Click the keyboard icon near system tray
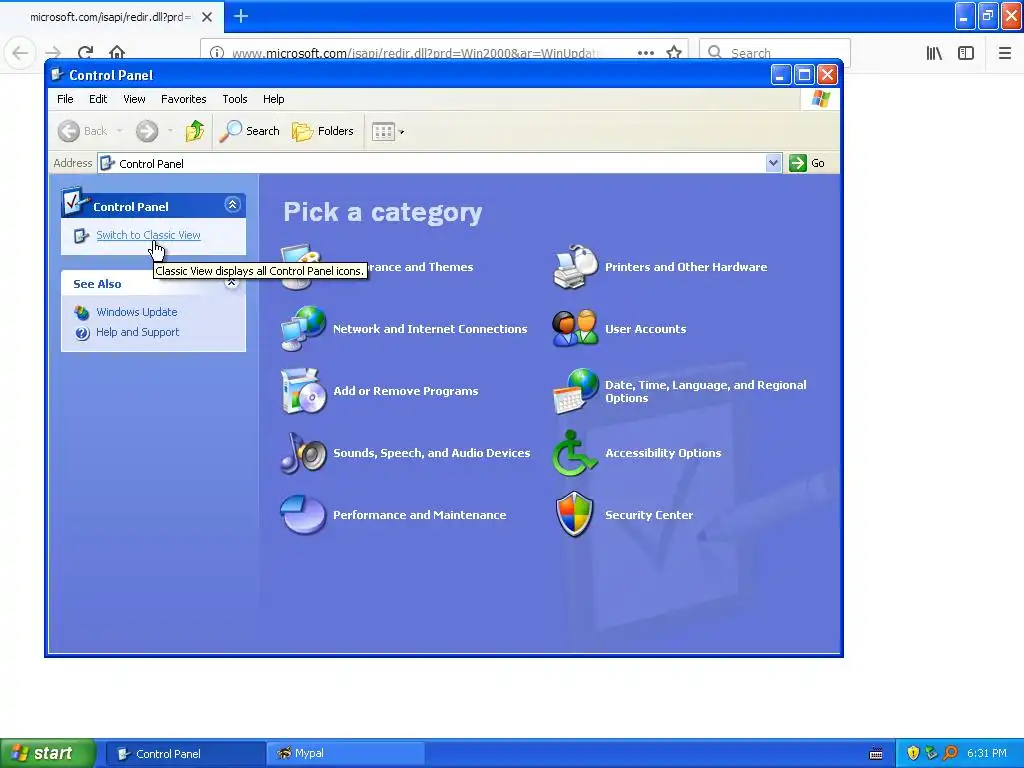This screenshot has height=768, width=1024. pyautogui.click(x=876, y=754)
